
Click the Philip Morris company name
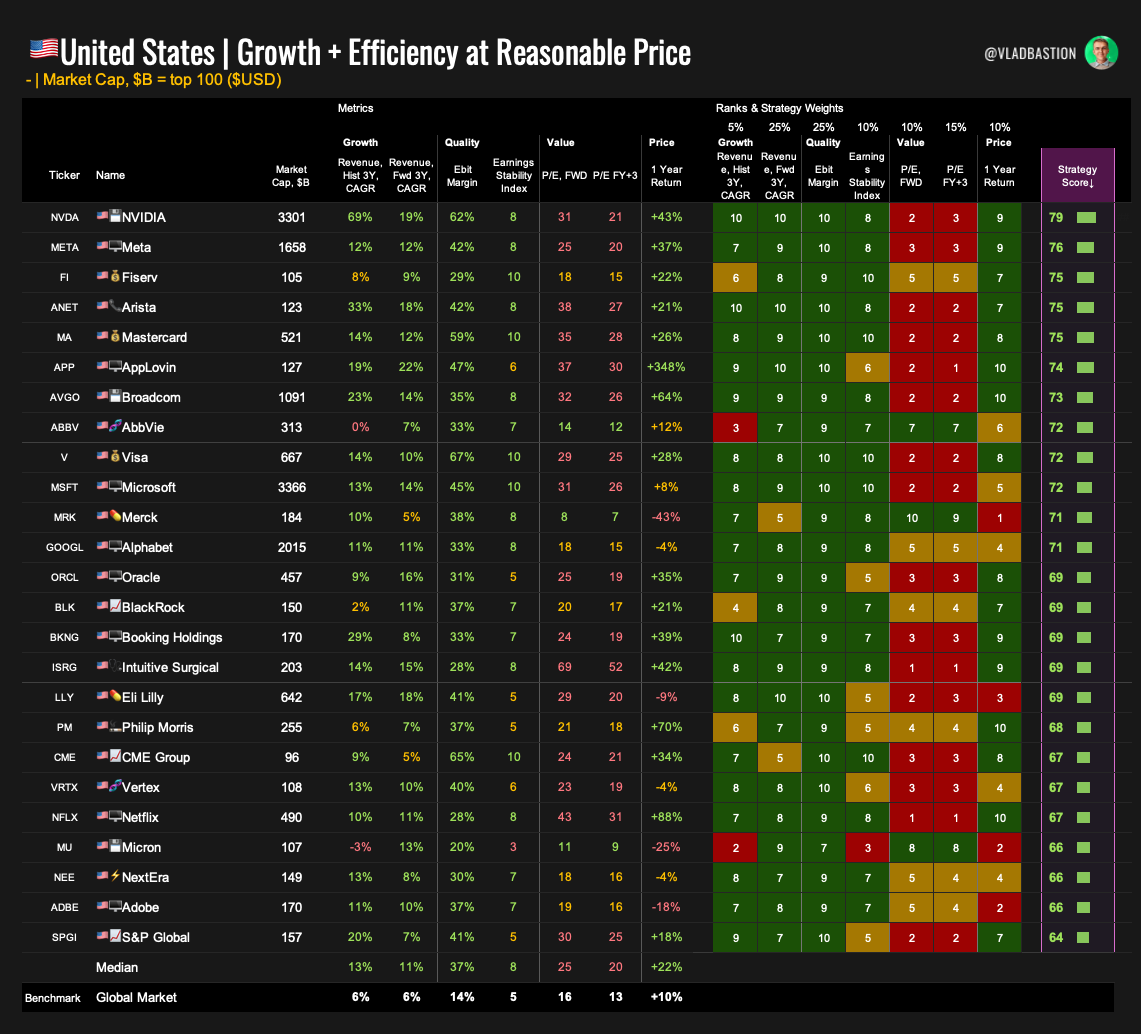[157, 727]
